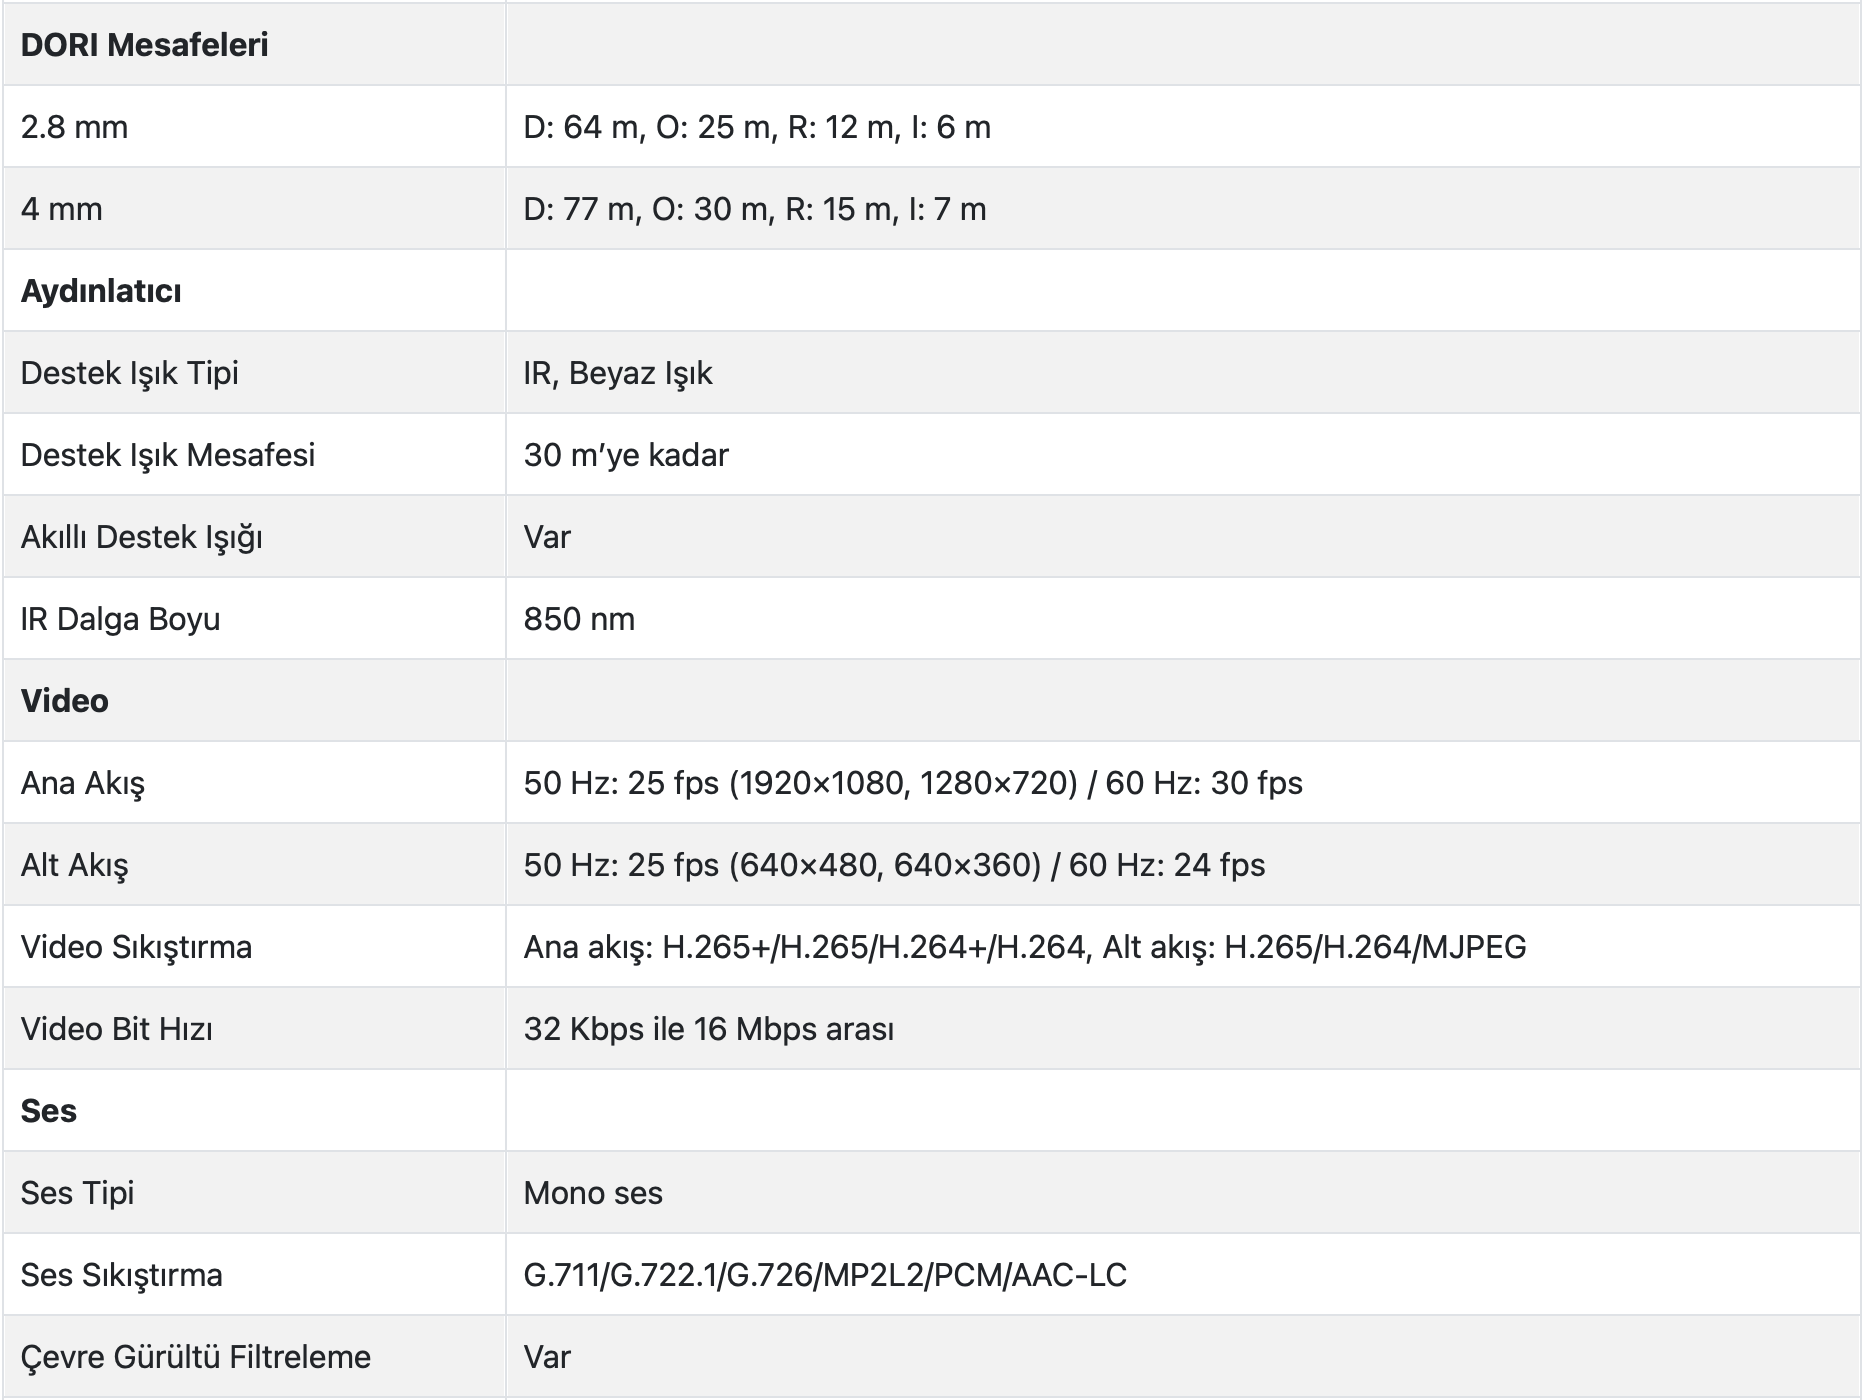The height and width of the screenshot is (1400, 1862).
Task: Click the 850 nm wavelength value
Action: click(579, 619)
